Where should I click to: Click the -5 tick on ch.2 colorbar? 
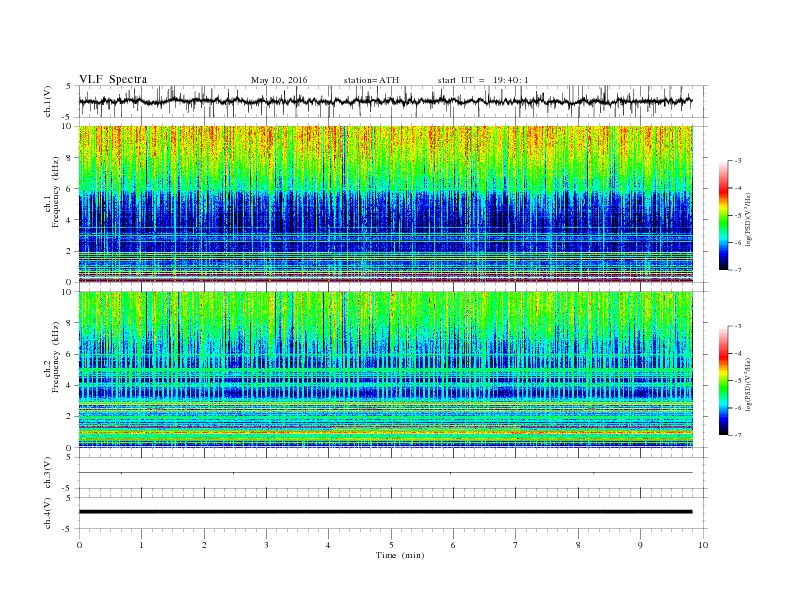(737, 381)
